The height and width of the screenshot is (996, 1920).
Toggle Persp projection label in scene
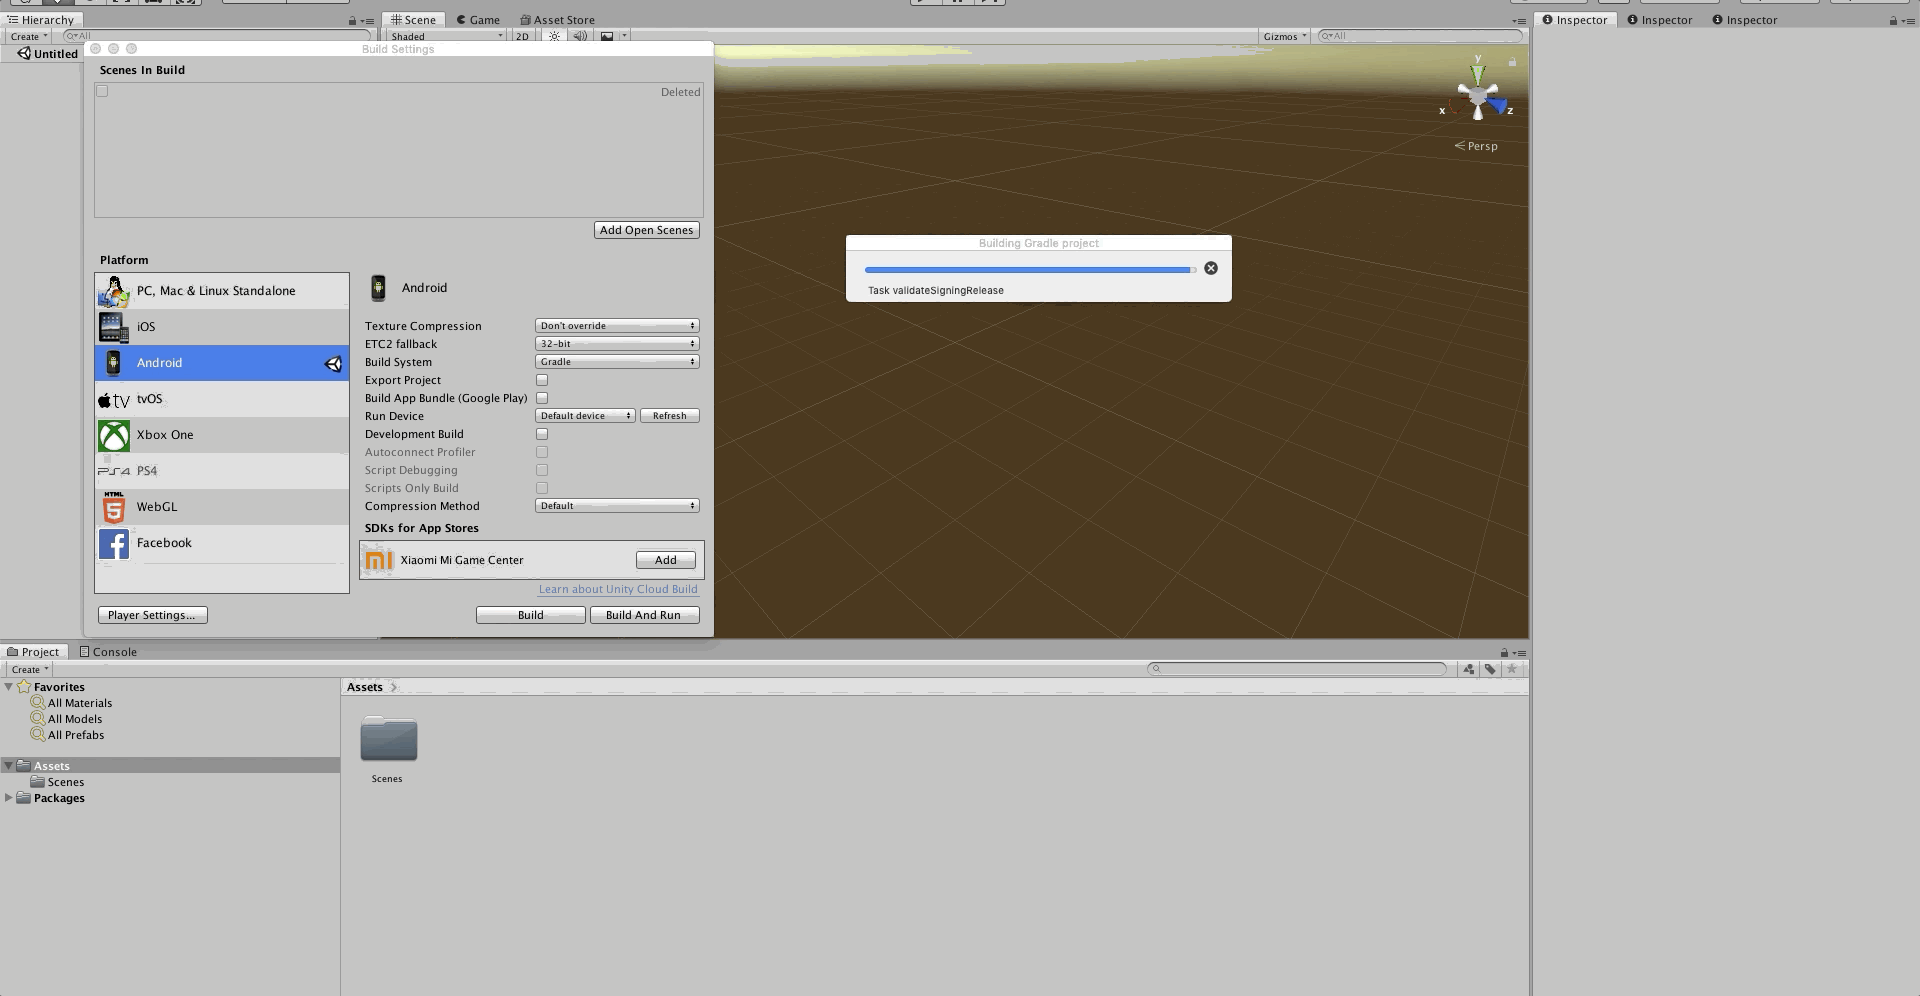(x=1476, y=146)
